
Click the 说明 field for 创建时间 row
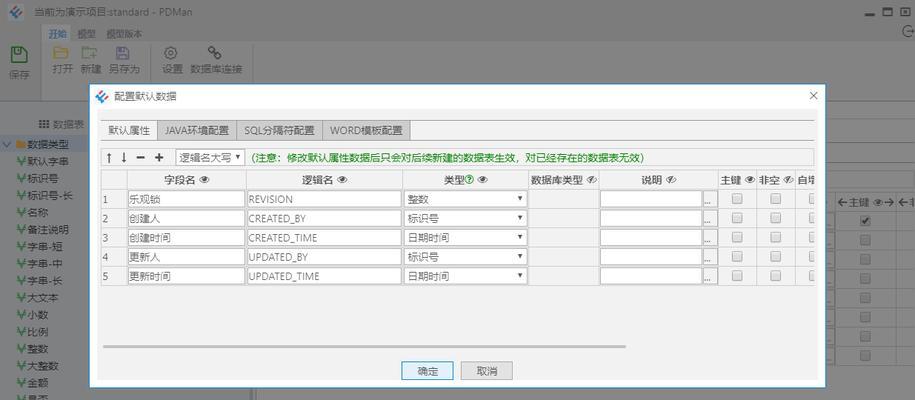[x=651, y=238]
